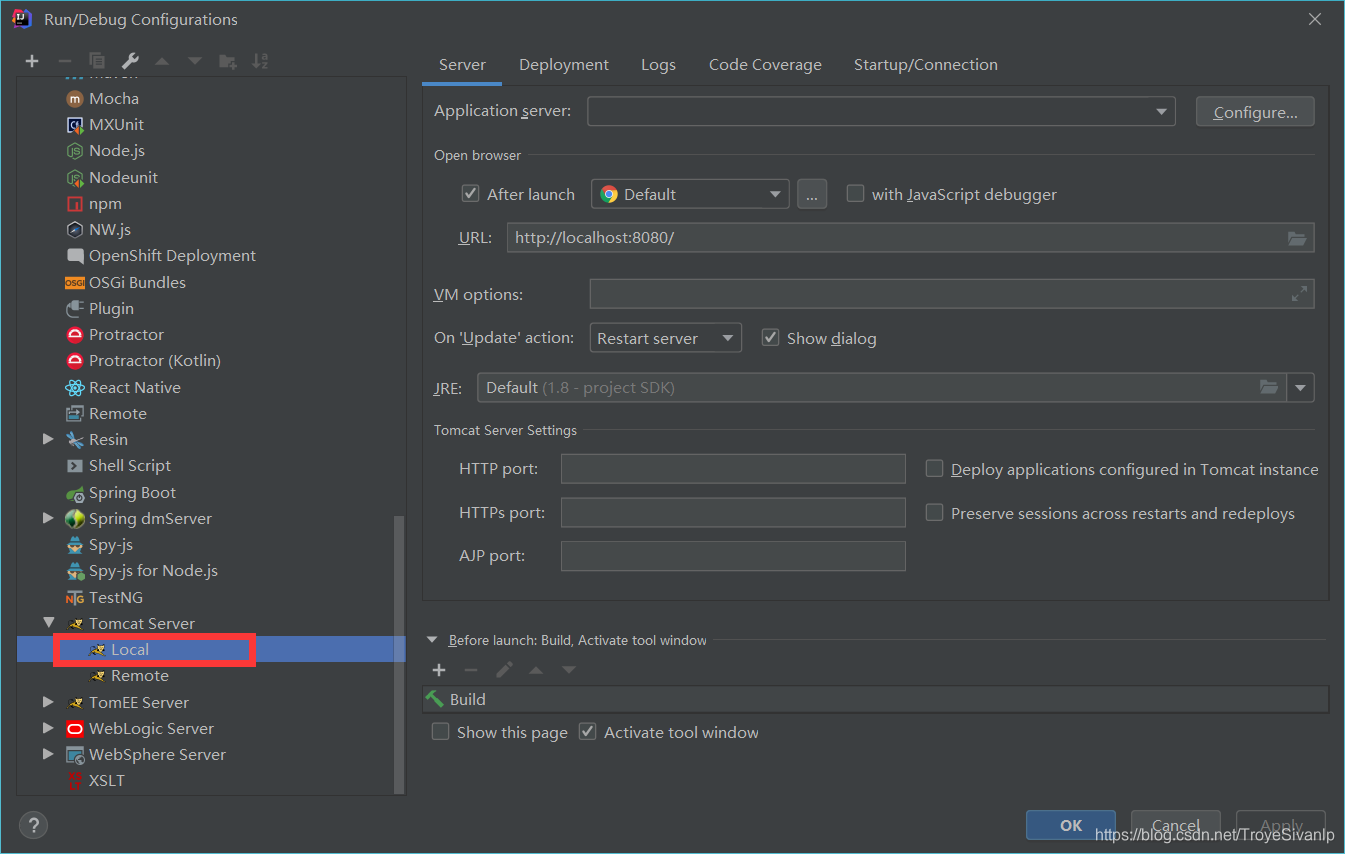
Task: Add a Before launch task plus icon
Action: [439, 669]
